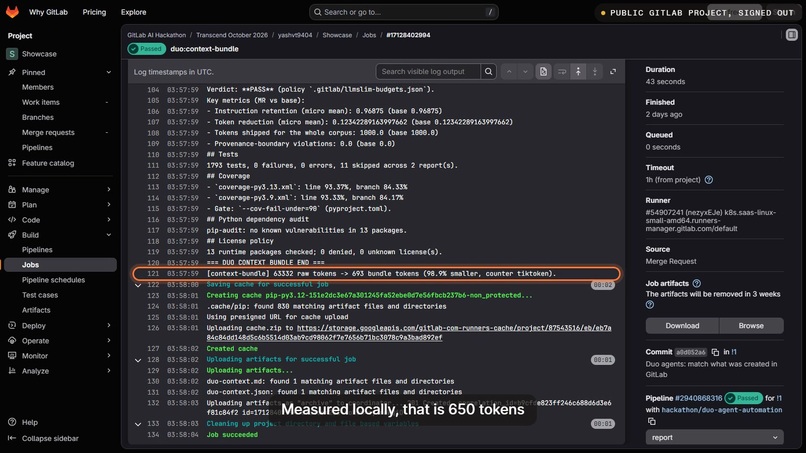
Task: Open the report stage dropdown
Action: pos(715,438)
